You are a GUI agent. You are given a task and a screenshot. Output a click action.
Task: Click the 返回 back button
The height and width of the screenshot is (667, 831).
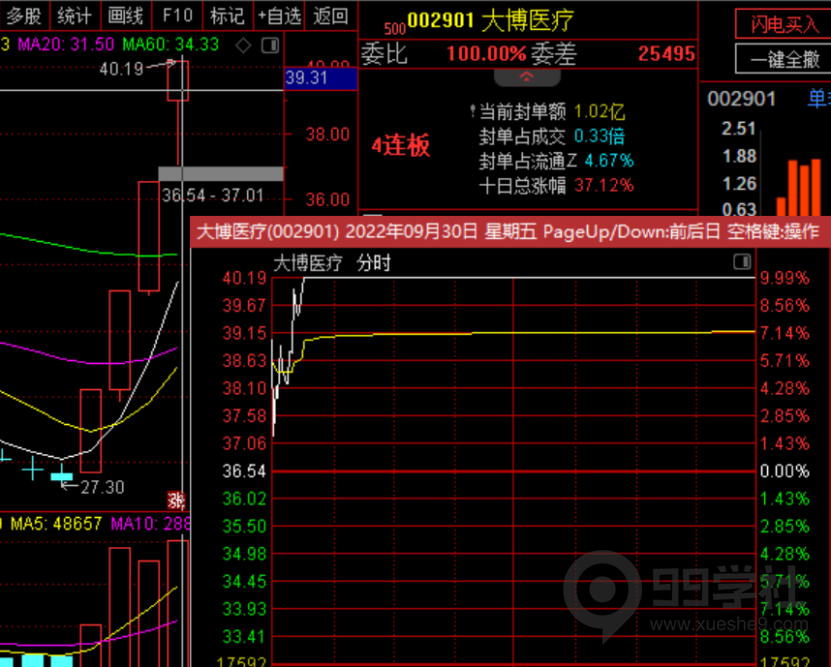pos(330,15)
